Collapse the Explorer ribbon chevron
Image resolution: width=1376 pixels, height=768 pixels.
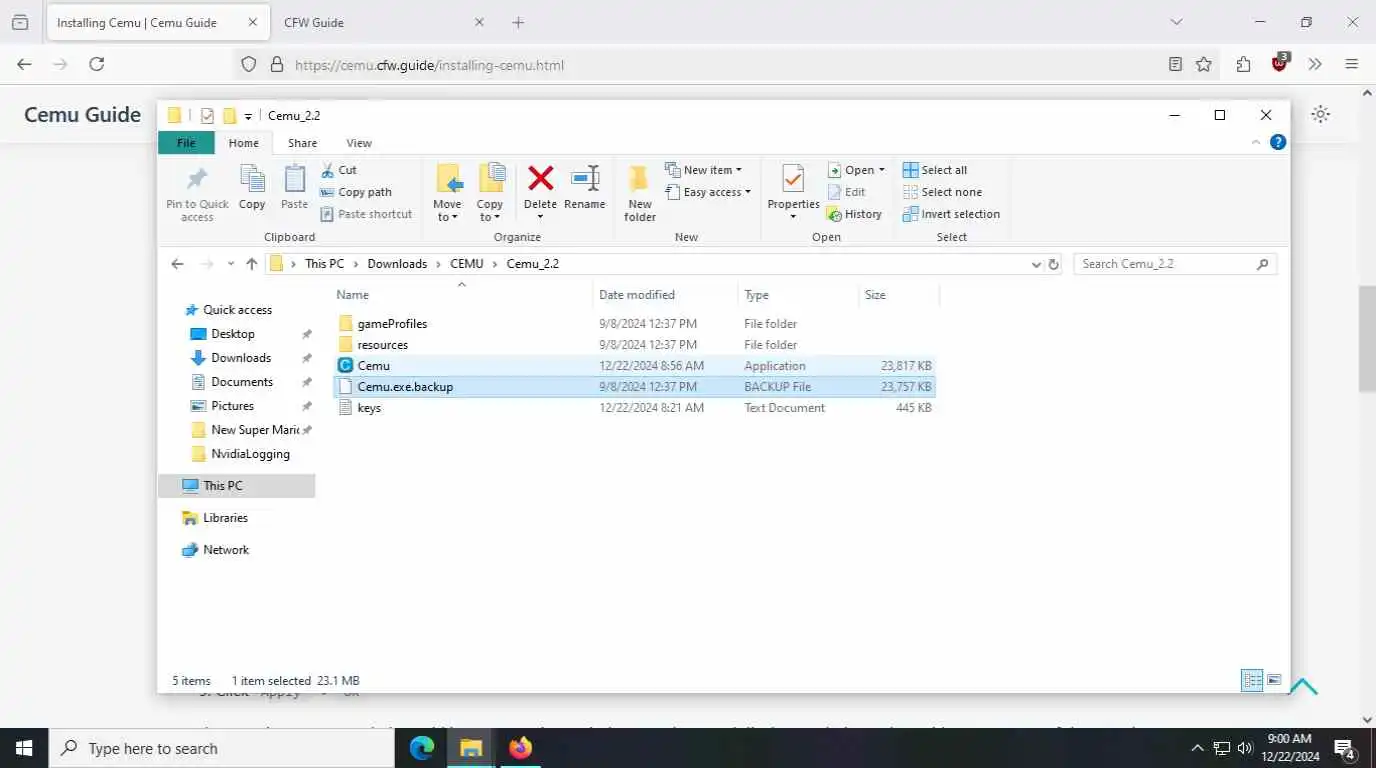point(1256,143)
